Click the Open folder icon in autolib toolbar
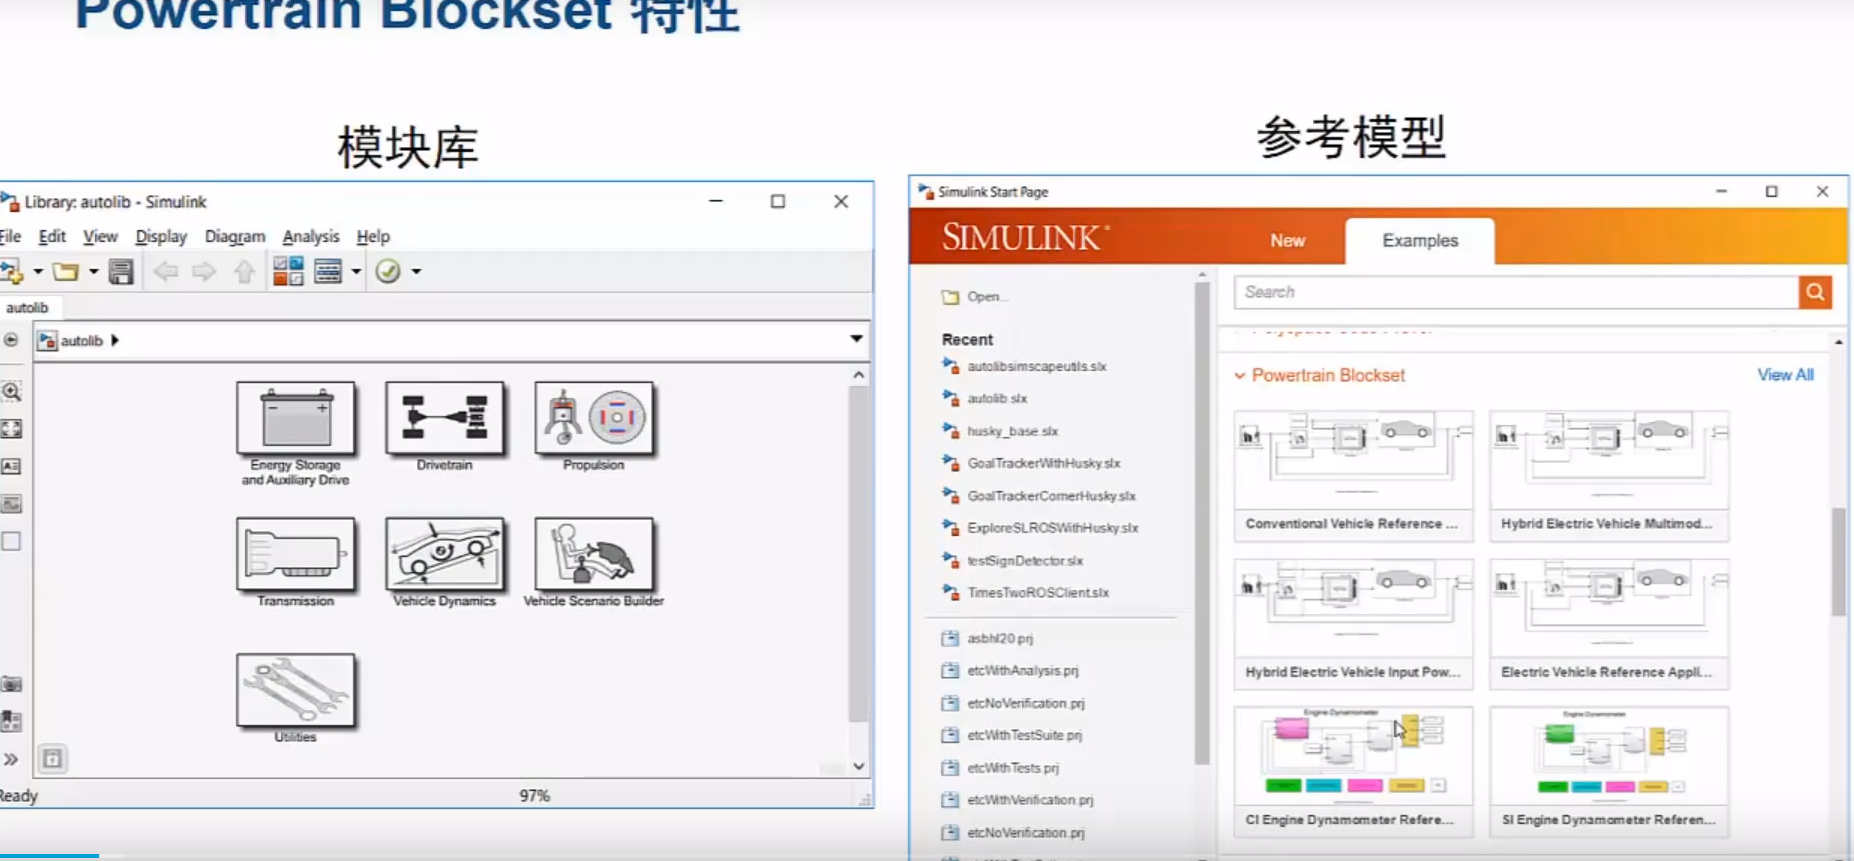Viewport: 1854px width, 861px height. coord(66,271)
